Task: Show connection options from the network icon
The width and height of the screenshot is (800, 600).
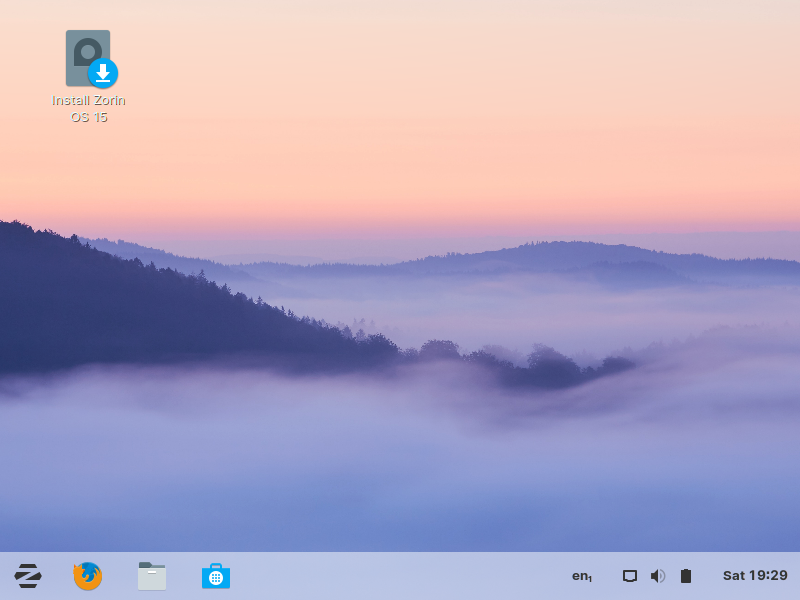Action: 630,576
